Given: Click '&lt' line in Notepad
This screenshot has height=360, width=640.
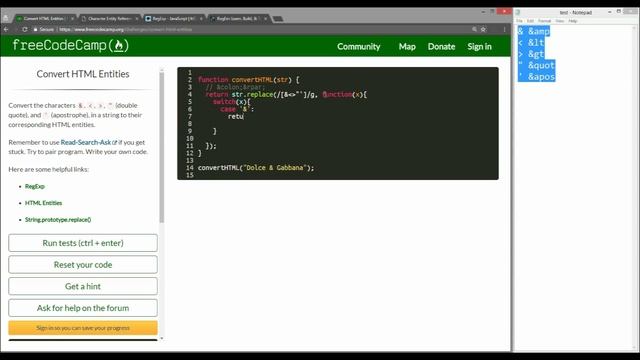Looking at the screenshot, I should pyautogui.click(x=531, y=42).
